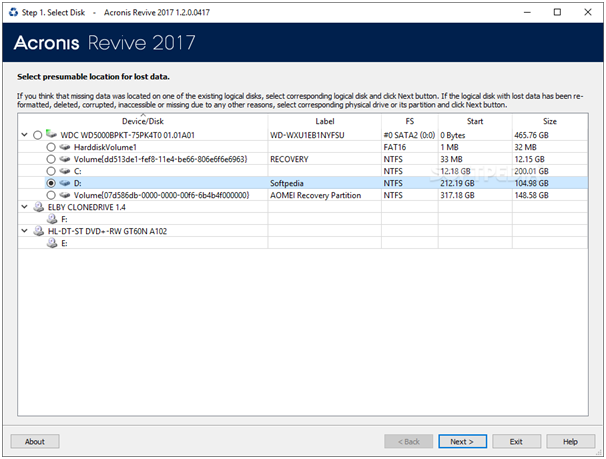Viewport: 606px width, 459px height.
Task: Click the ELBY CLONEDRIVE optical device icon
Action: (39, 207)
